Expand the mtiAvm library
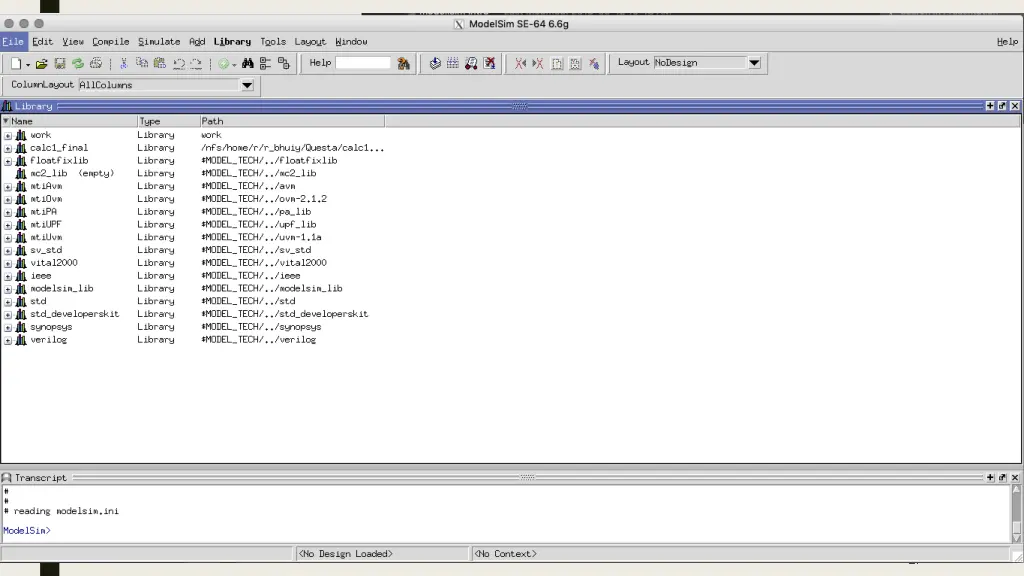1024x576 pixels. [x=8, y=186]
